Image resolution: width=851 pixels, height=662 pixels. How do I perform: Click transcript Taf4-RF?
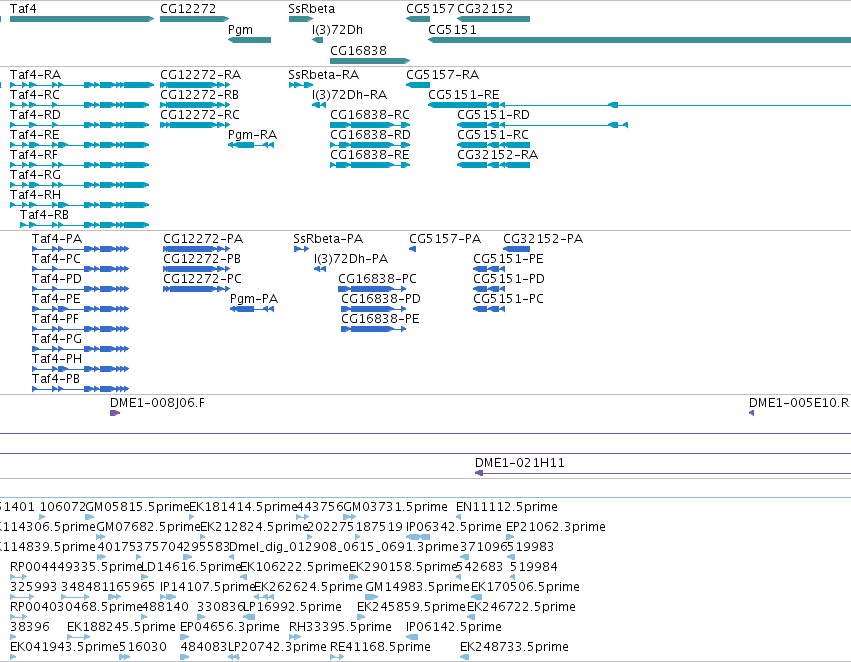(79, 165)
